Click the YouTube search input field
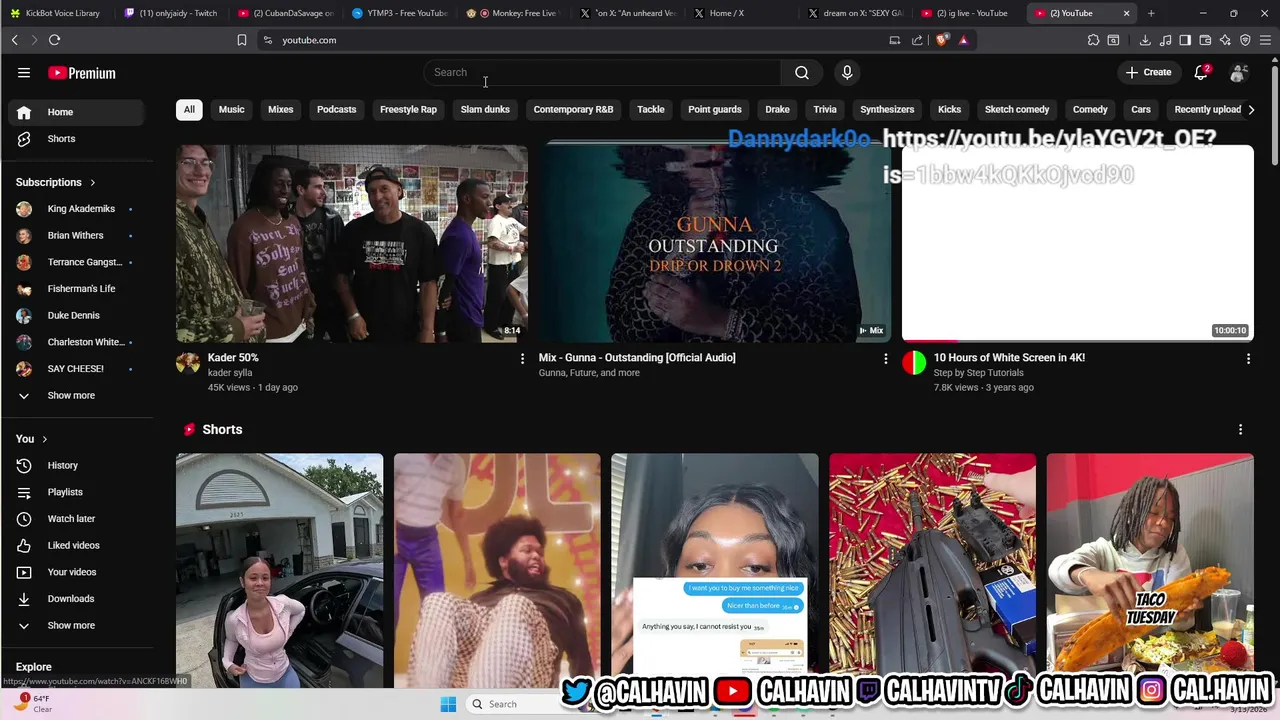This screenshot has height=720, width=1280. coord(604,72)
